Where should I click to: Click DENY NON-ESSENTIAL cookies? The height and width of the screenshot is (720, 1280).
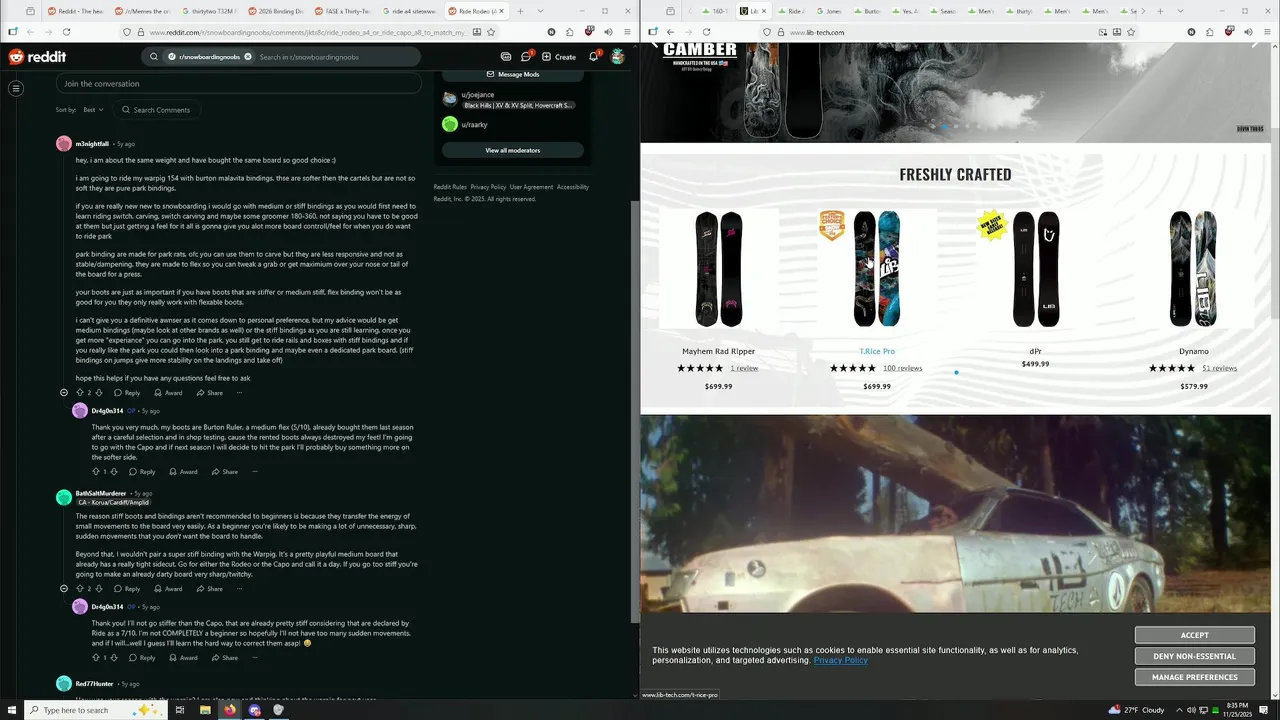coord(1194,656)
